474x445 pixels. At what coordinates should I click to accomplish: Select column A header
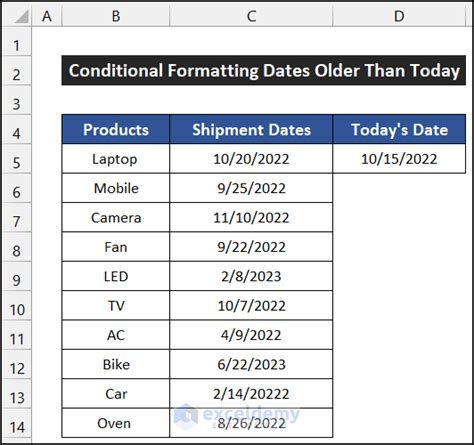pyautogui.click(x=47, y=16)
